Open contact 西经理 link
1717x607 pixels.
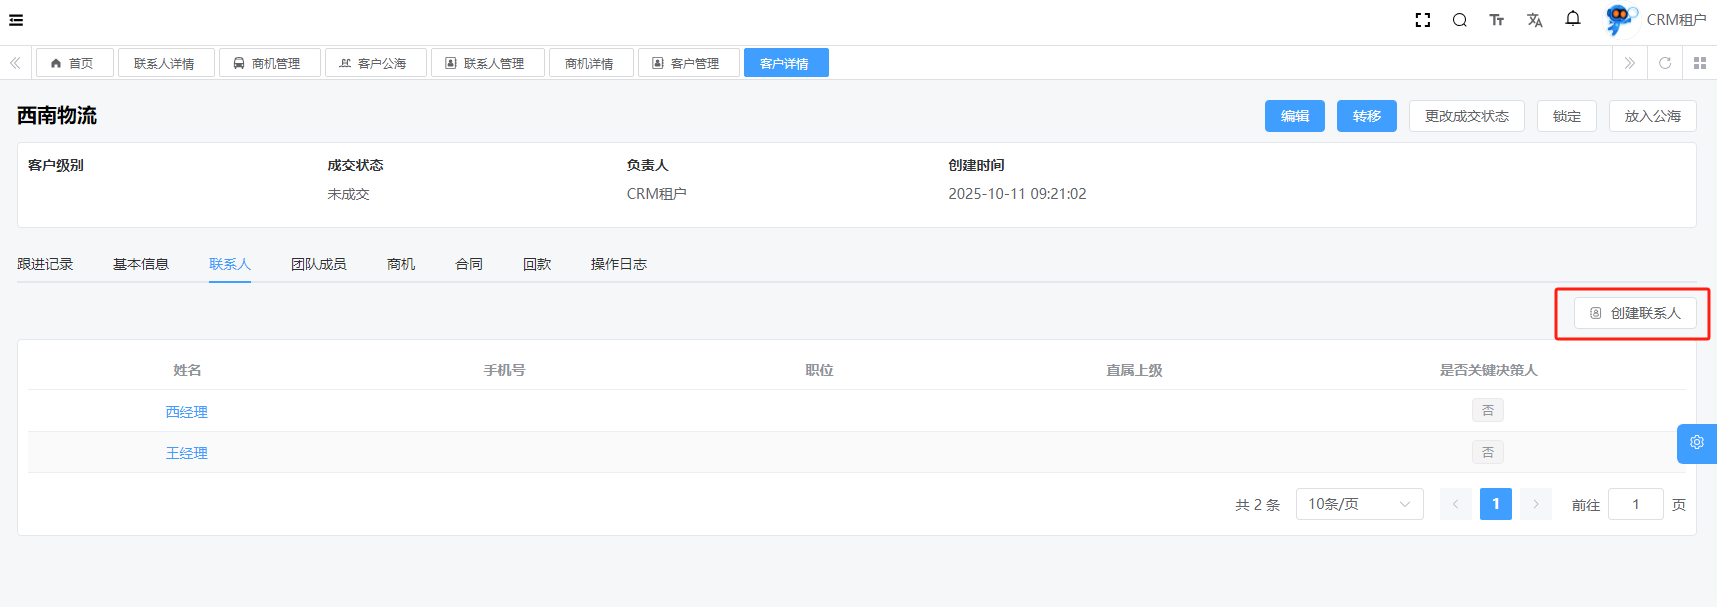[x=187, y=412]
